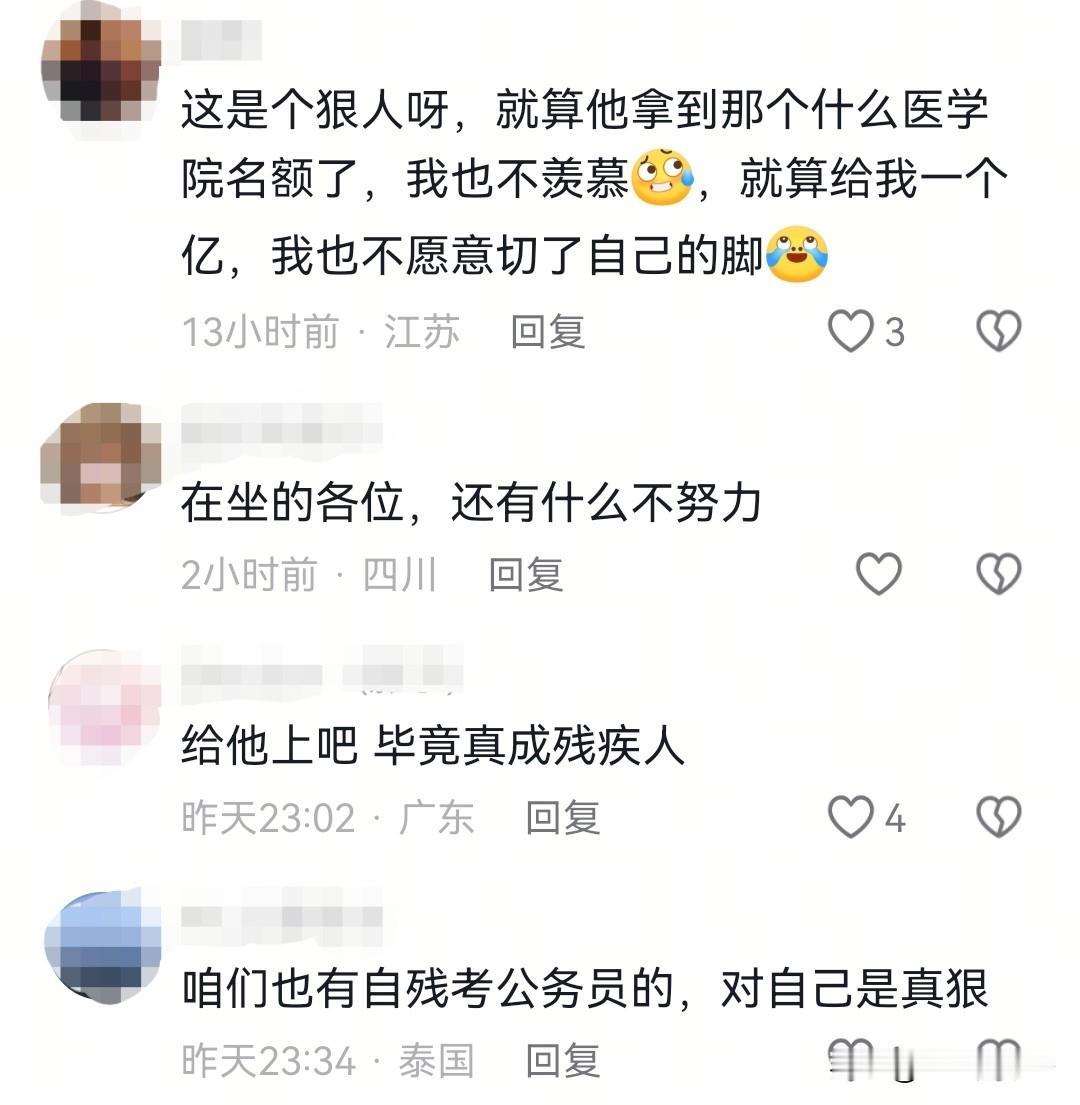1080x1105 pixels.
Task: Reply to the 13小时前 江苏 comment
Action: (548, 332)
